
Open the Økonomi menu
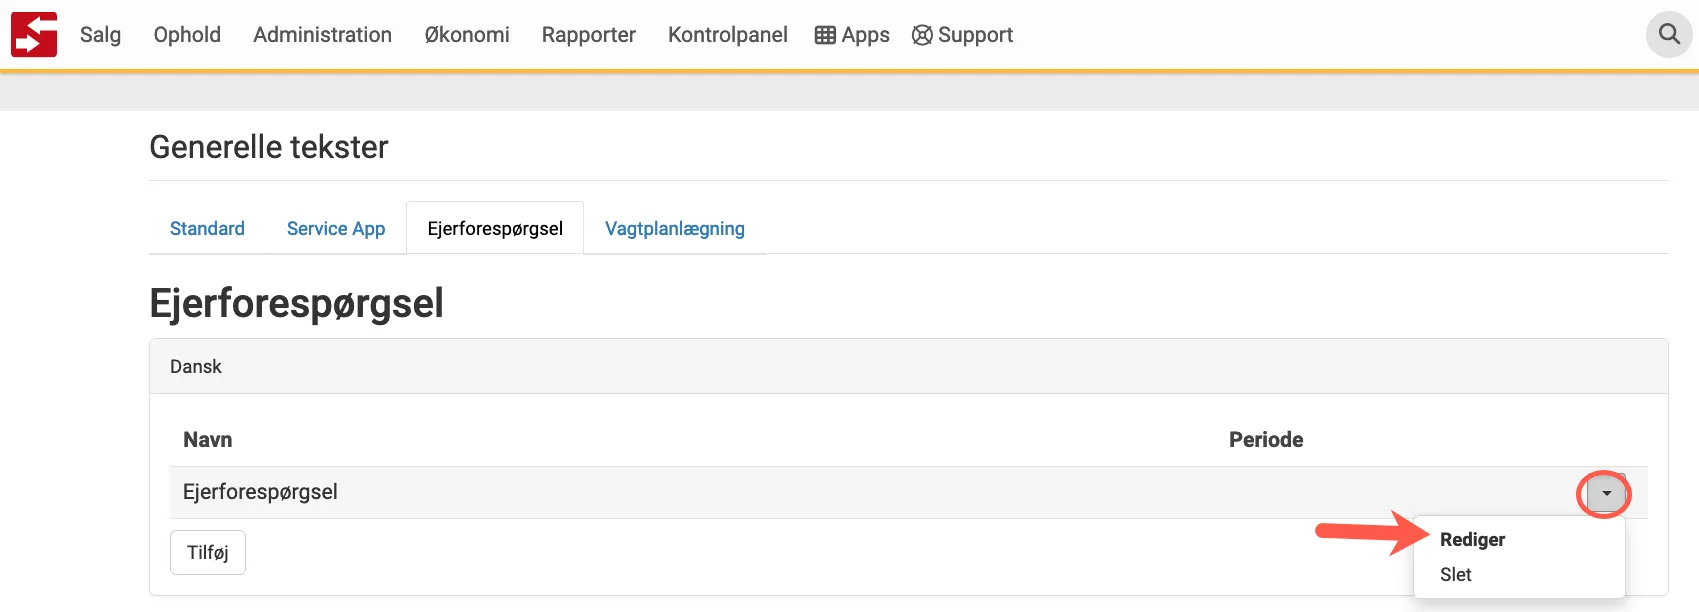pos(467,35)
